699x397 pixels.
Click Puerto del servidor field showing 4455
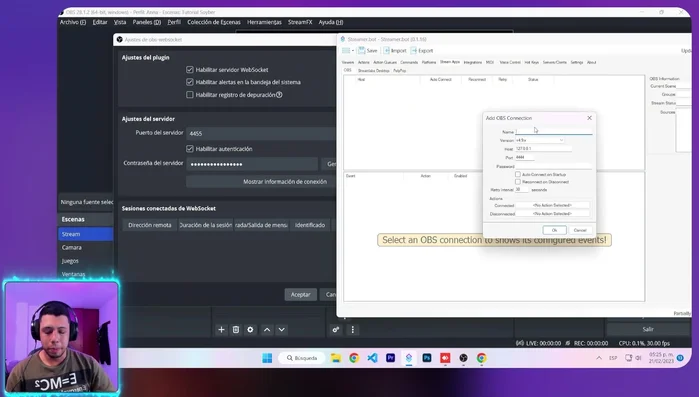261,133
